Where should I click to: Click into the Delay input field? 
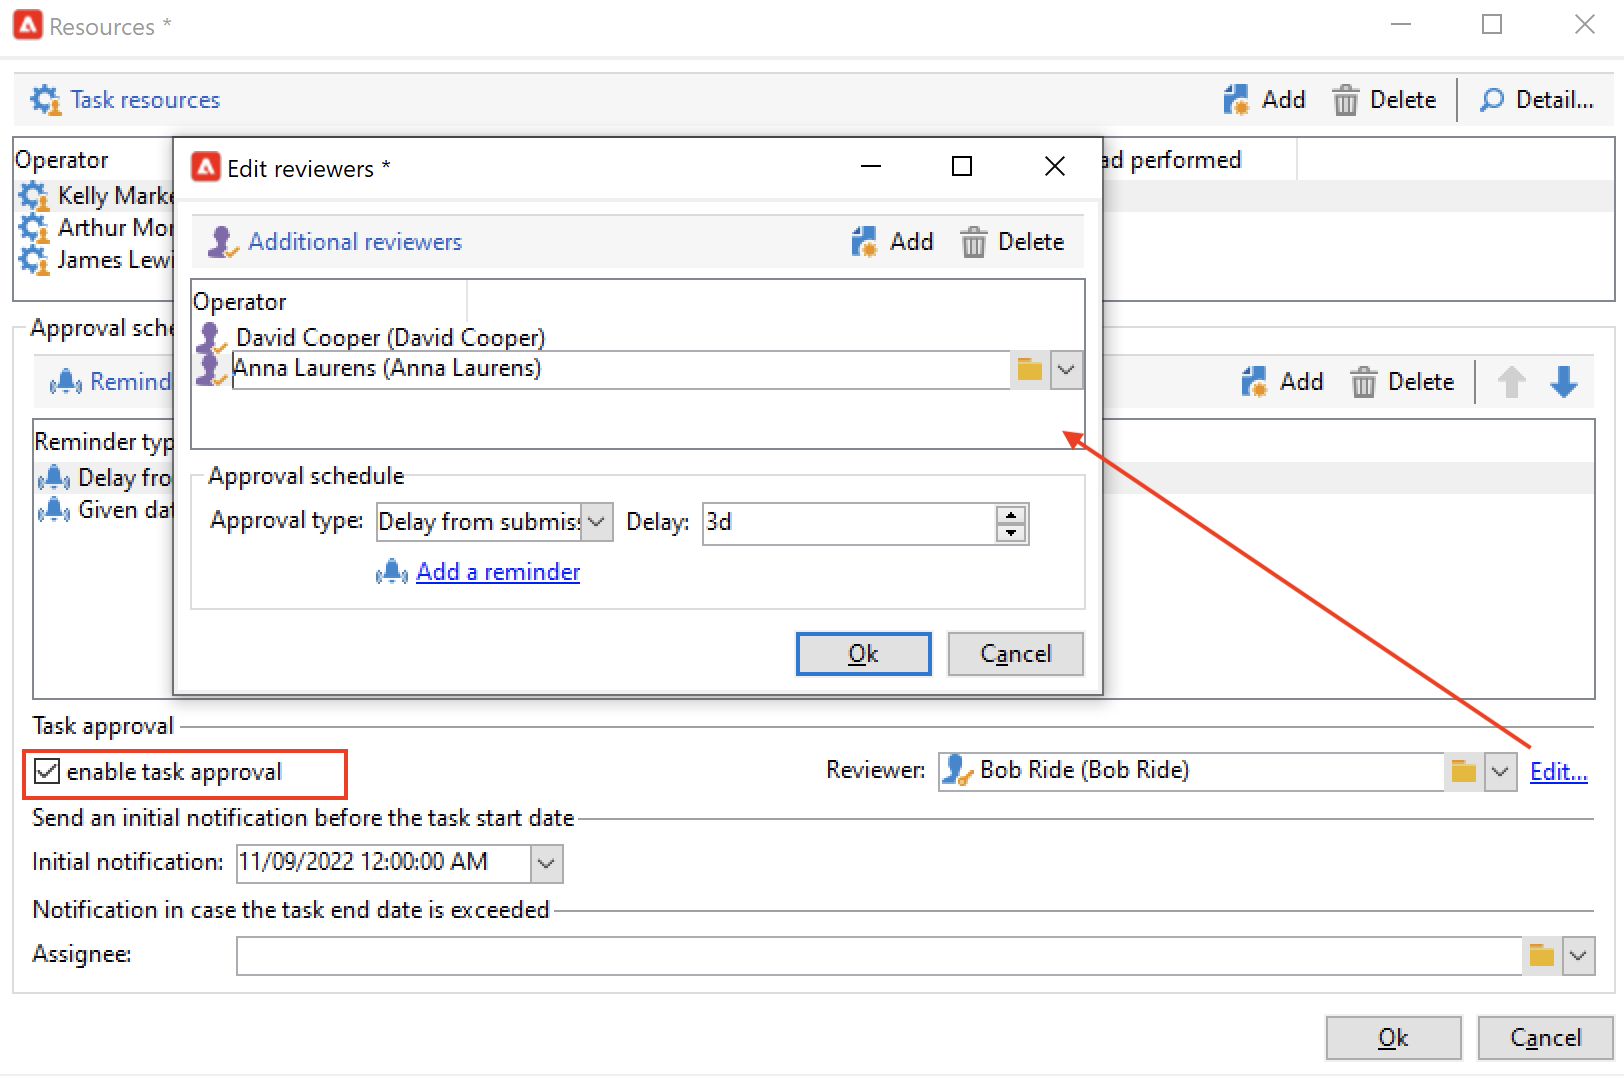pyautogui.click(x=849, y=523)
